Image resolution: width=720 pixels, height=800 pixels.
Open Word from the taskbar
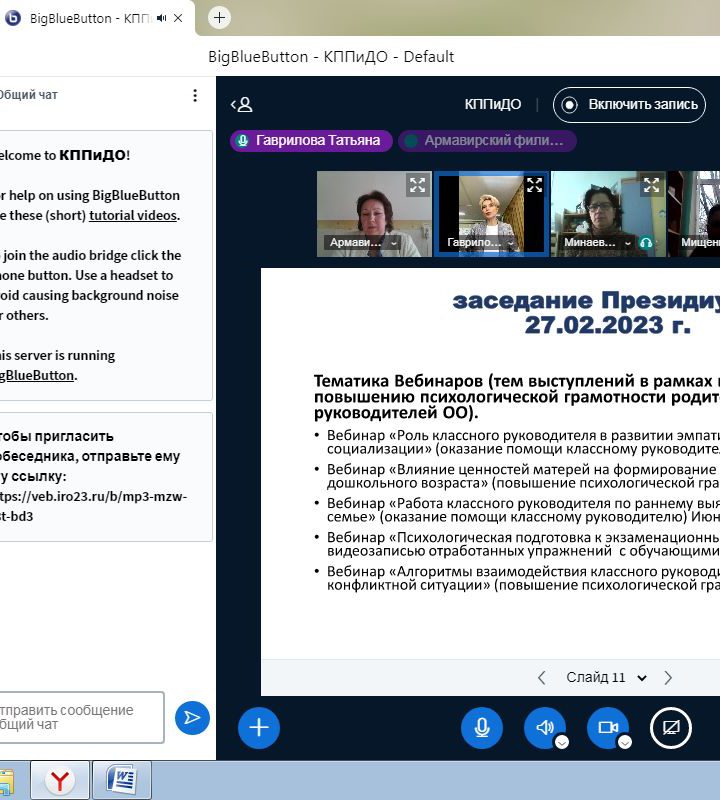[x=121, y=780]
